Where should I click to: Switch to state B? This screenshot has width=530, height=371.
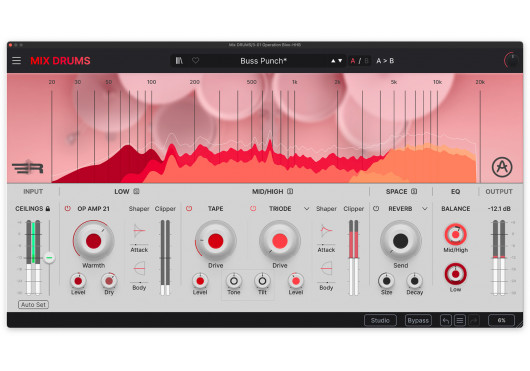366,61
